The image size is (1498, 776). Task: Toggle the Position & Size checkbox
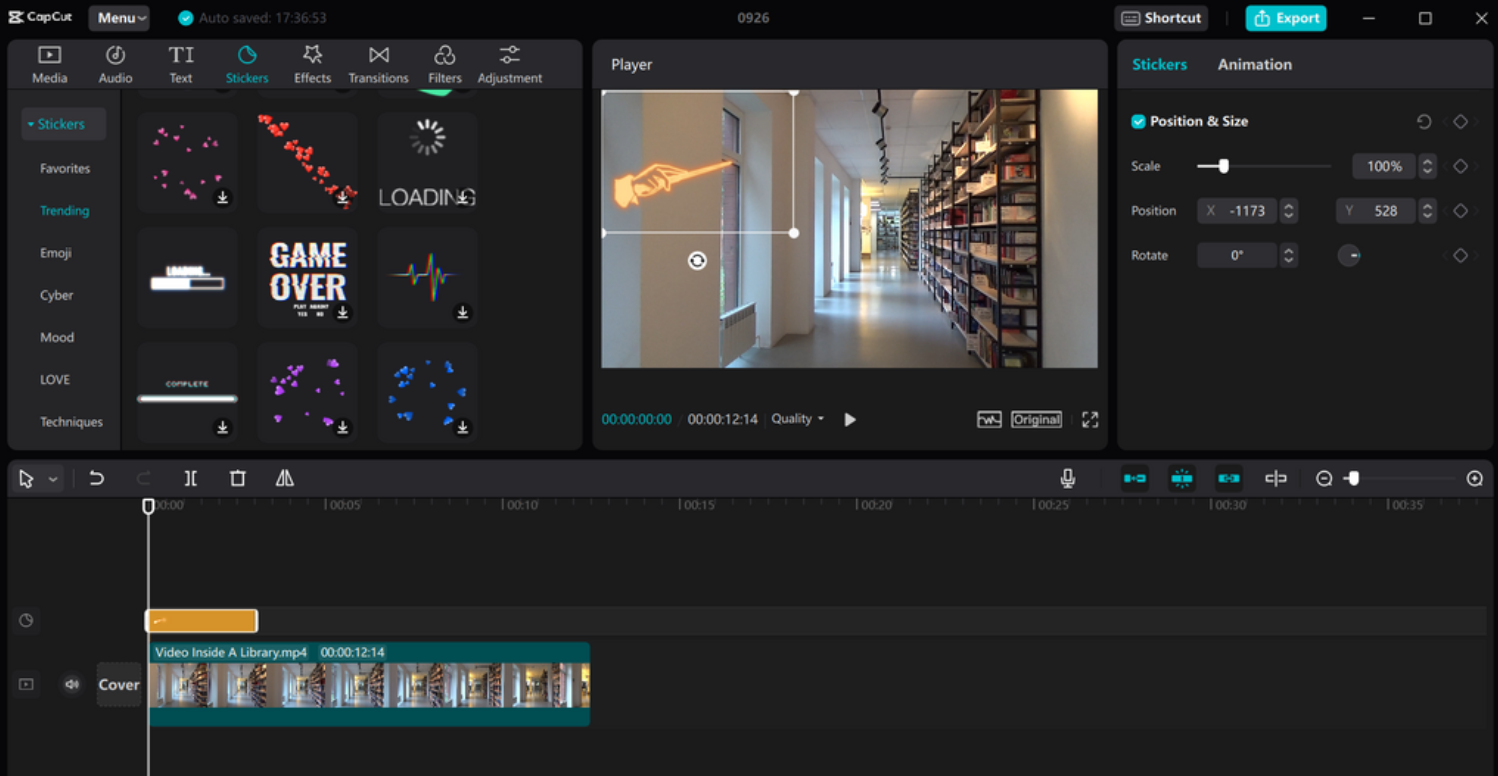[1139, 120]
